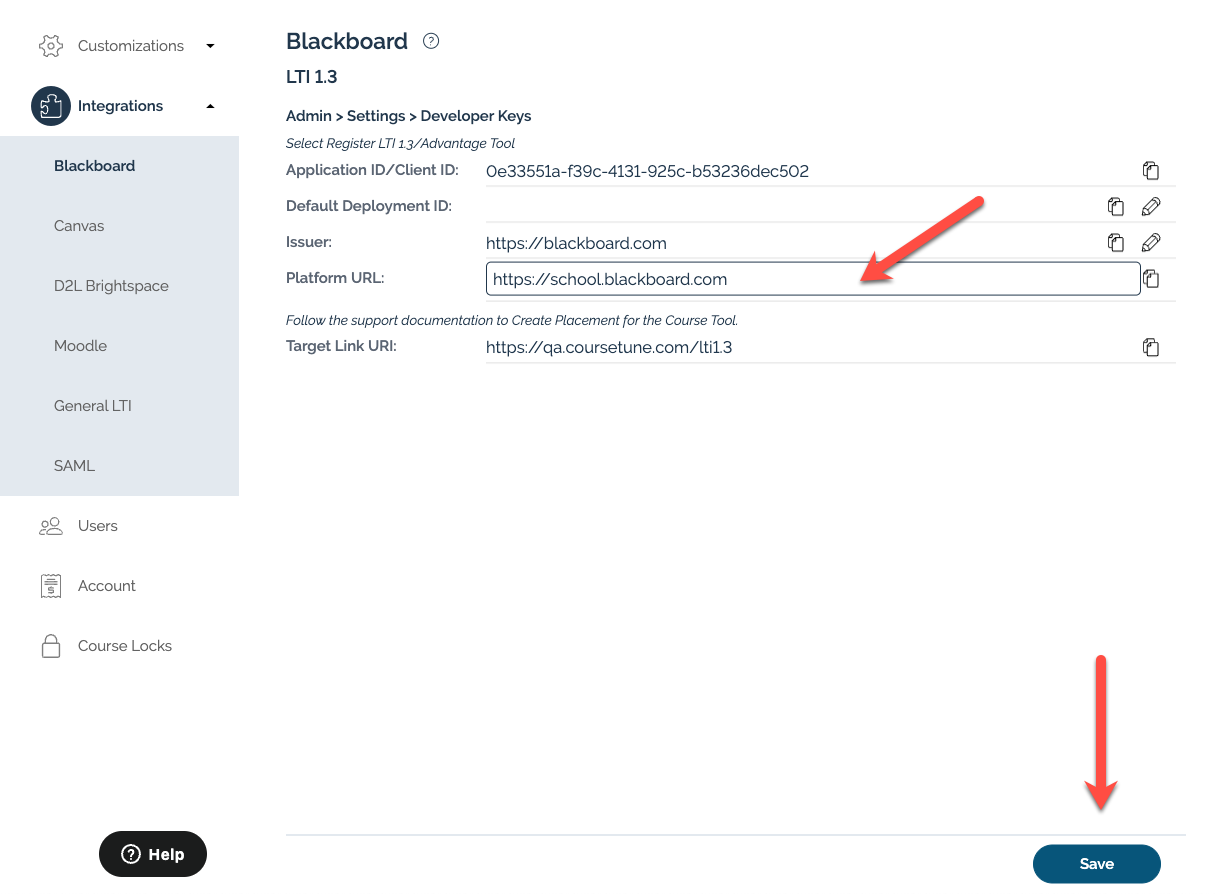
Task: Click the Platform URL label
Action: click(335, 278)
